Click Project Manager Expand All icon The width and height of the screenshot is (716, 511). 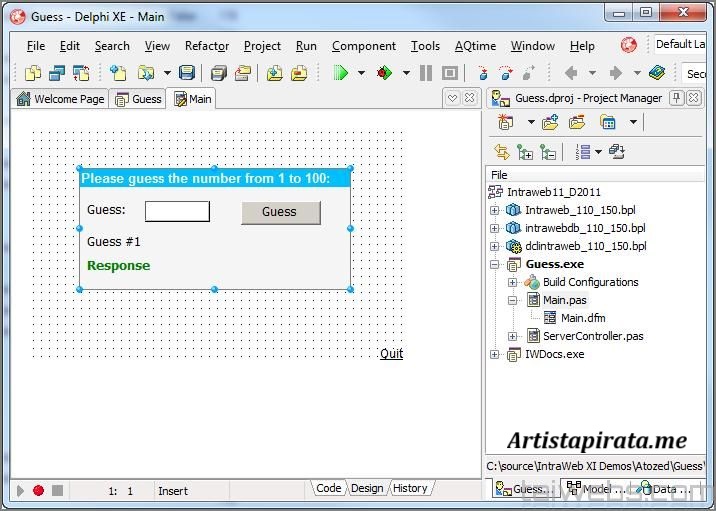[x=525, y=152]
